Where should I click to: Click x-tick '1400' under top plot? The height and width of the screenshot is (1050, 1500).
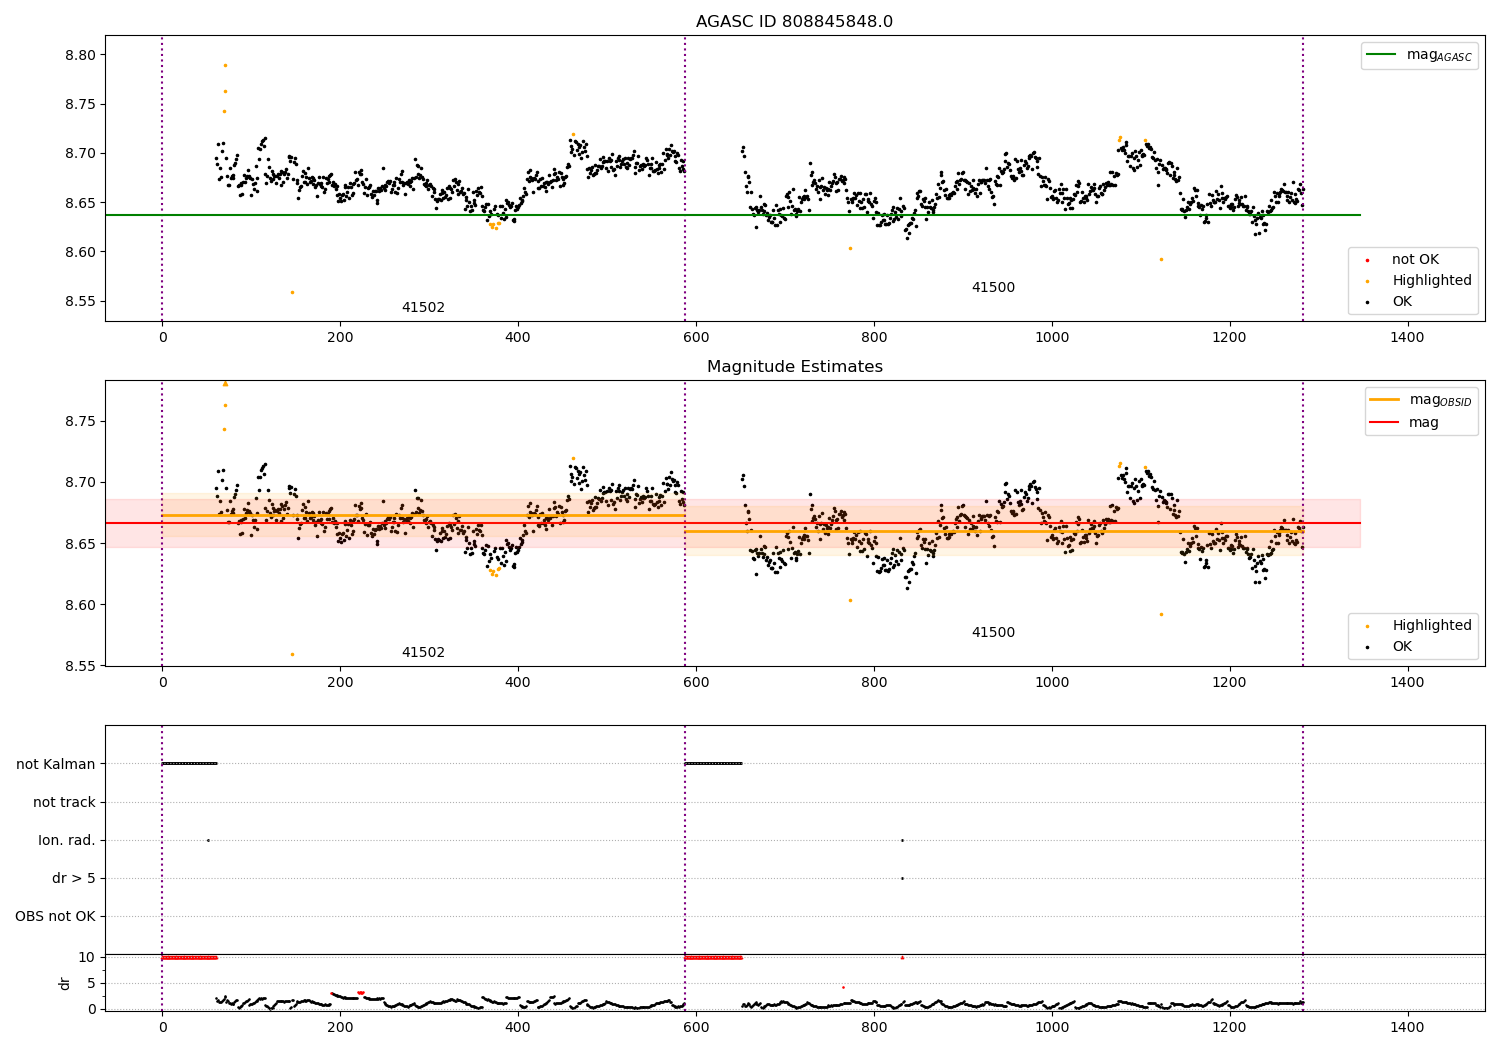(x=1407, y=338)
